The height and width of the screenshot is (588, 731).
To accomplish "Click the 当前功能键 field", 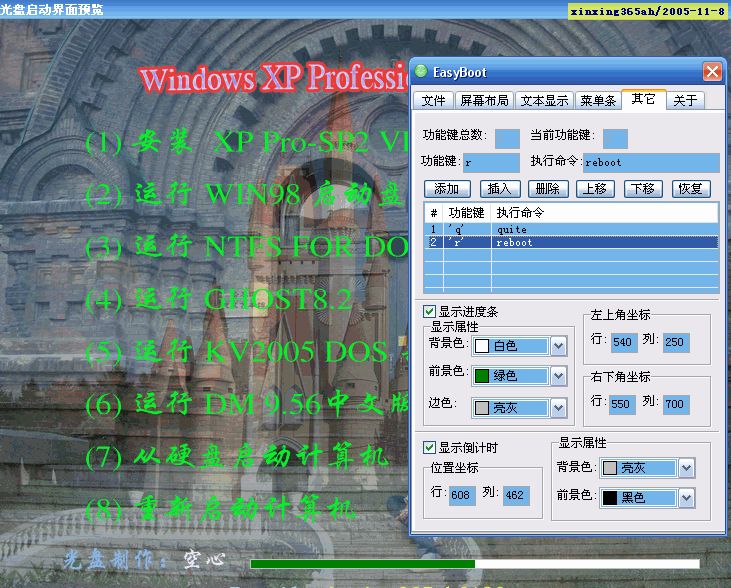I will [615, 138].
